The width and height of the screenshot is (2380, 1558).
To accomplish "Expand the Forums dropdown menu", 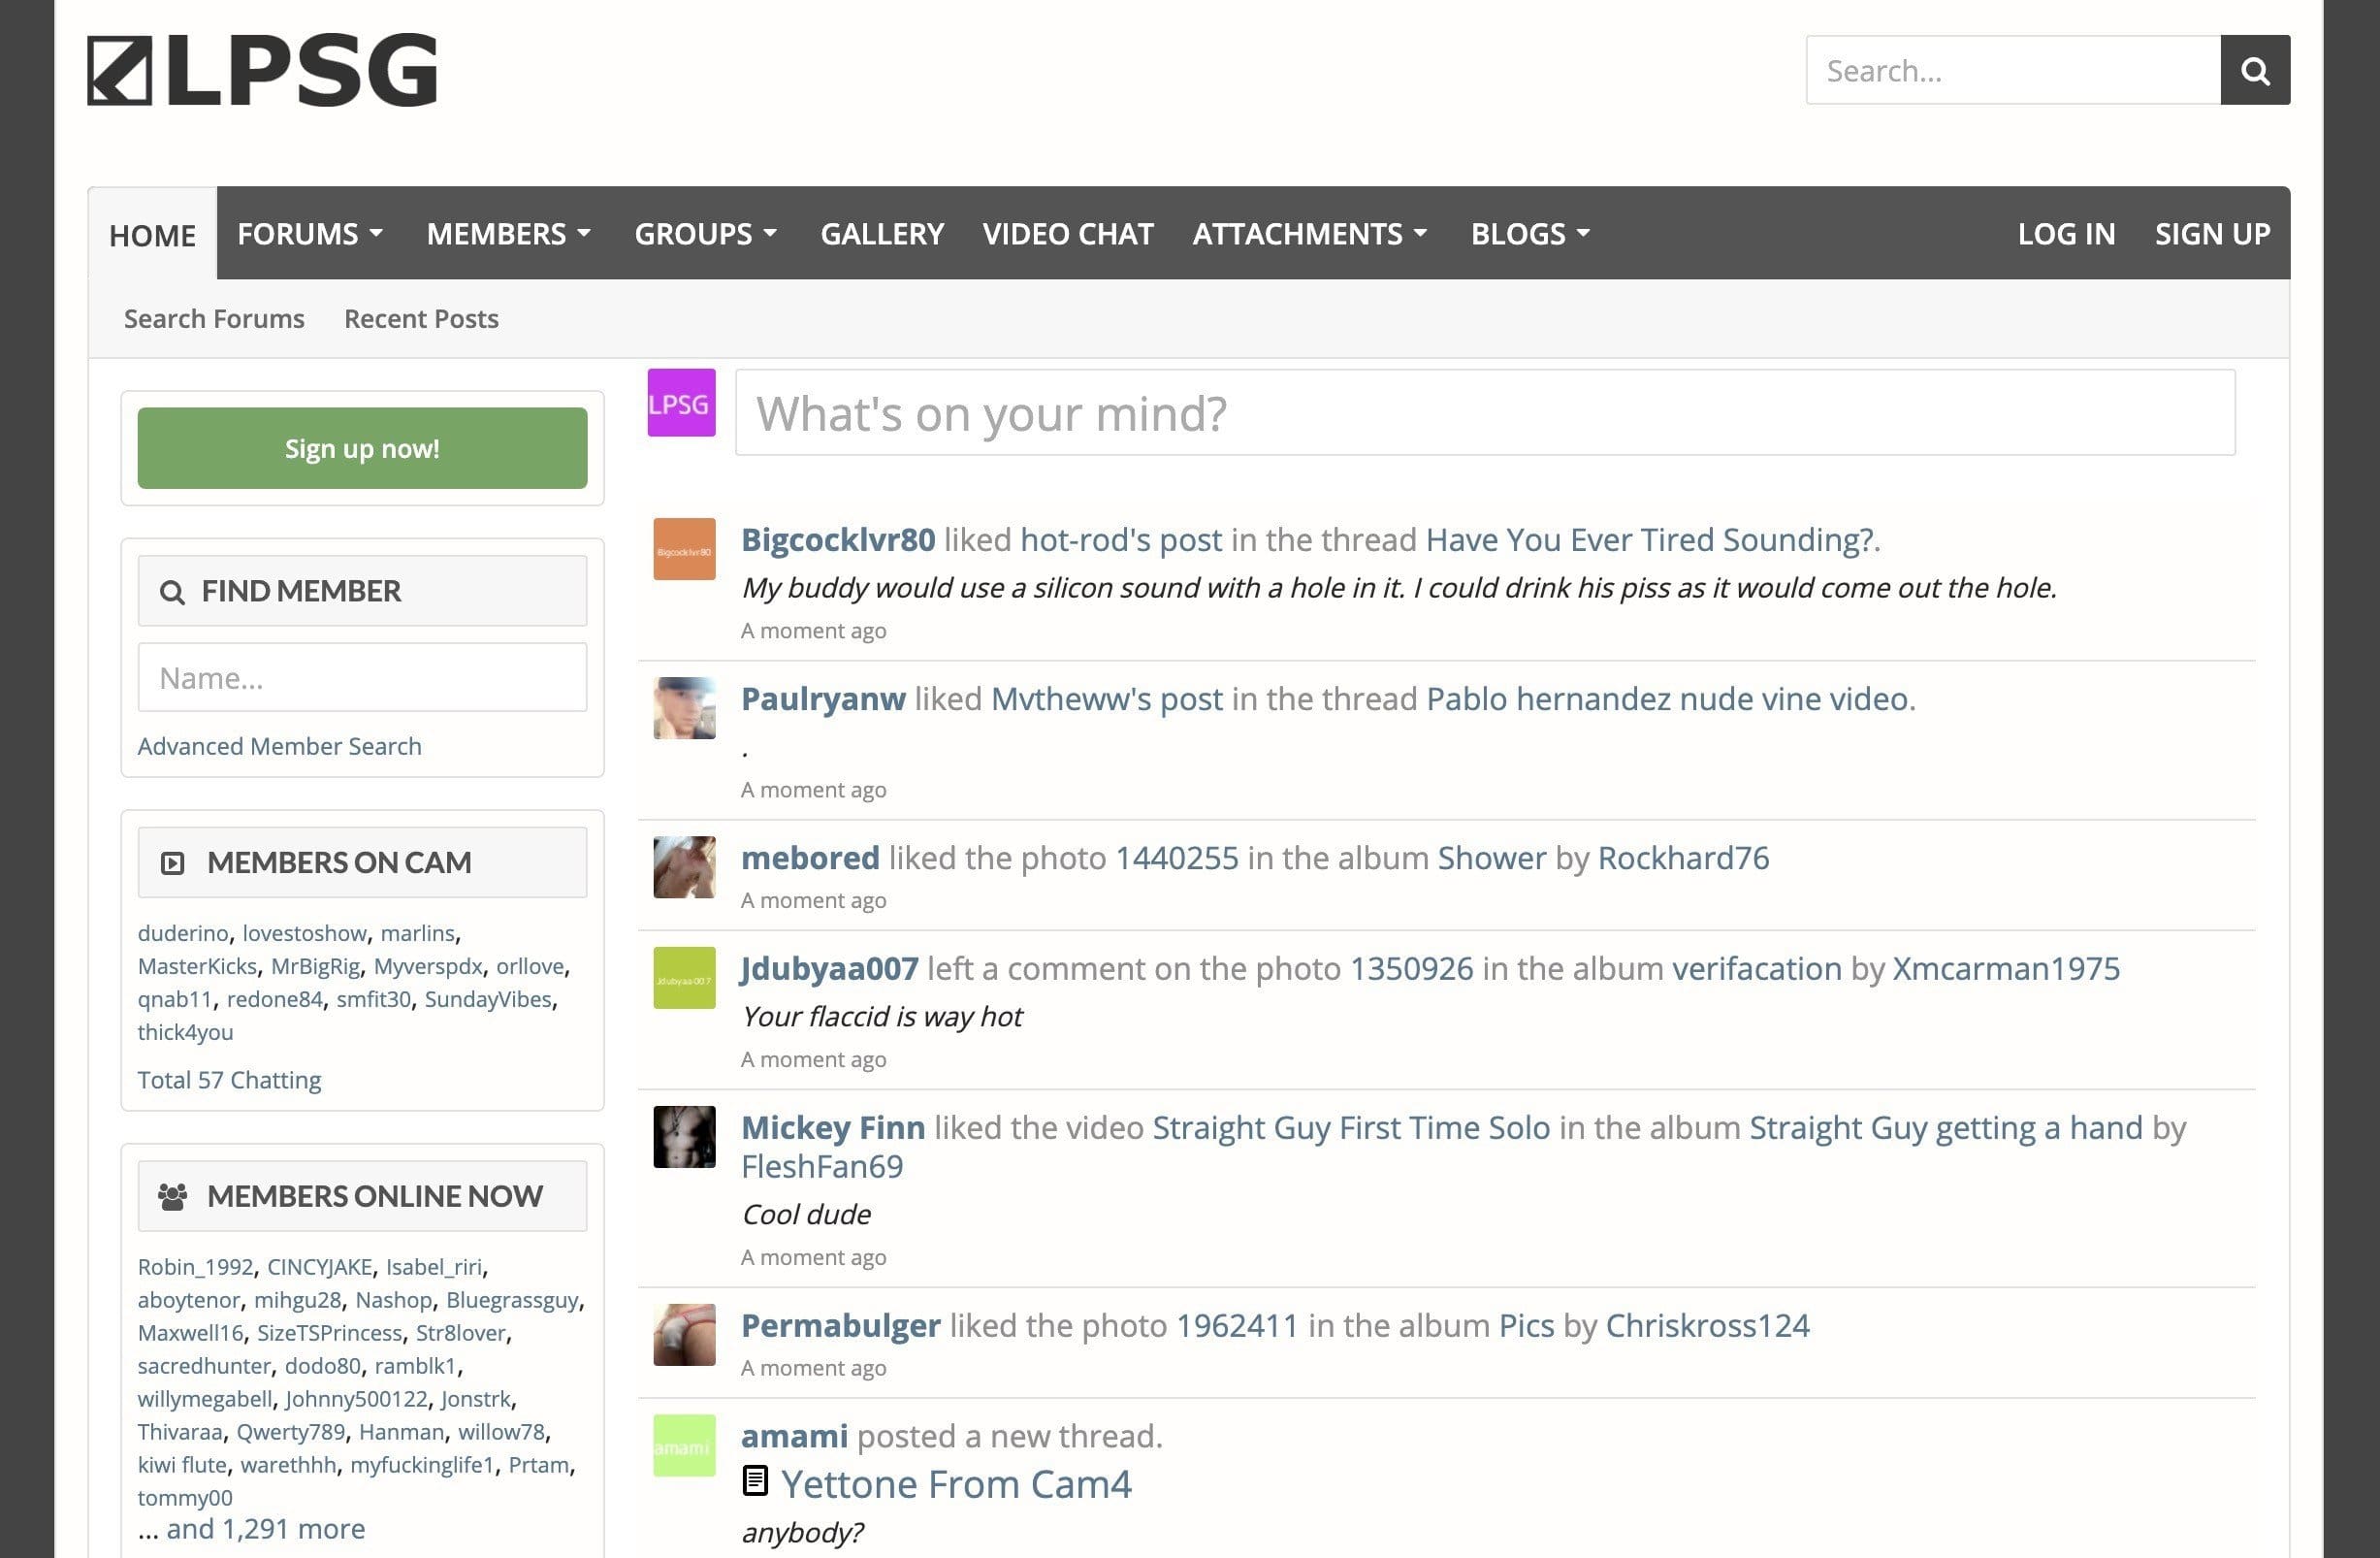I will (310, 234).
